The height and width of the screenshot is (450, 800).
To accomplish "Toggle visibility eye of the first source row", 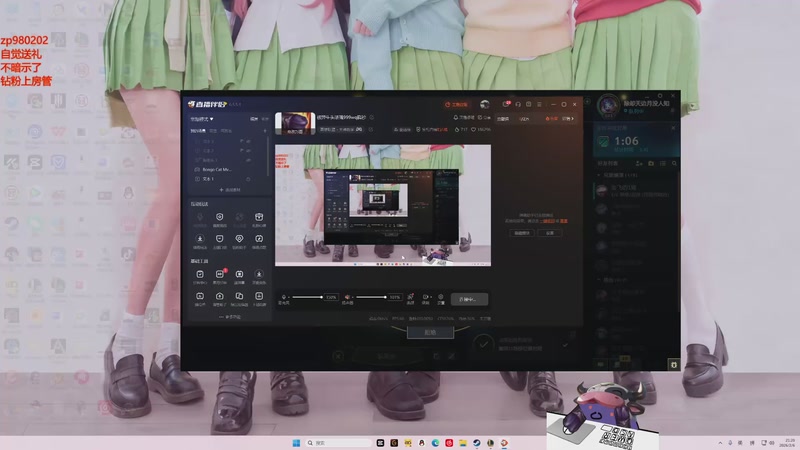I will coord(248,141).
